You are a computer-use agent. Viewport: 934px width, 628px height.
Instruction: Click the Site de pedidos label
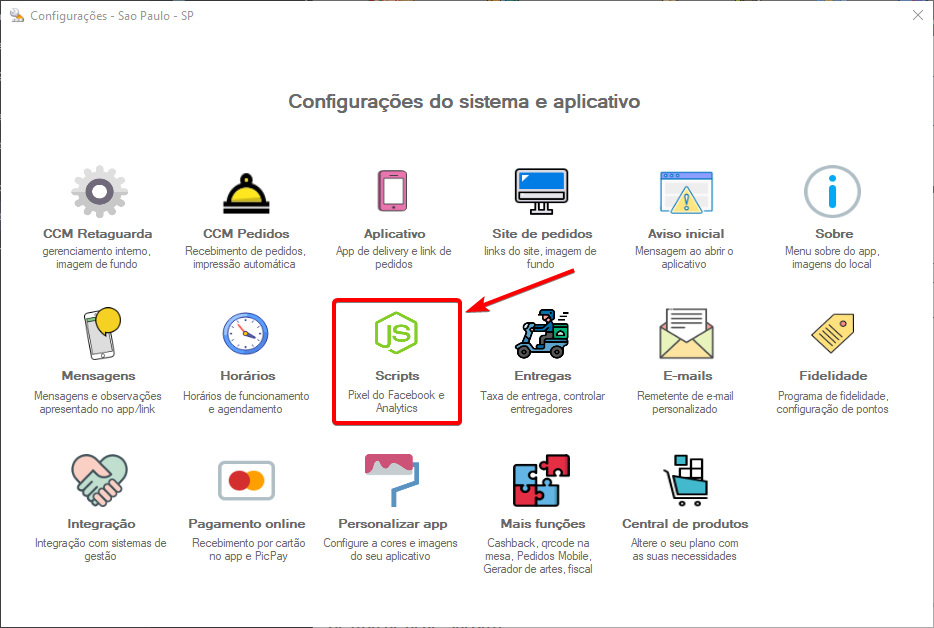[542, 234]
